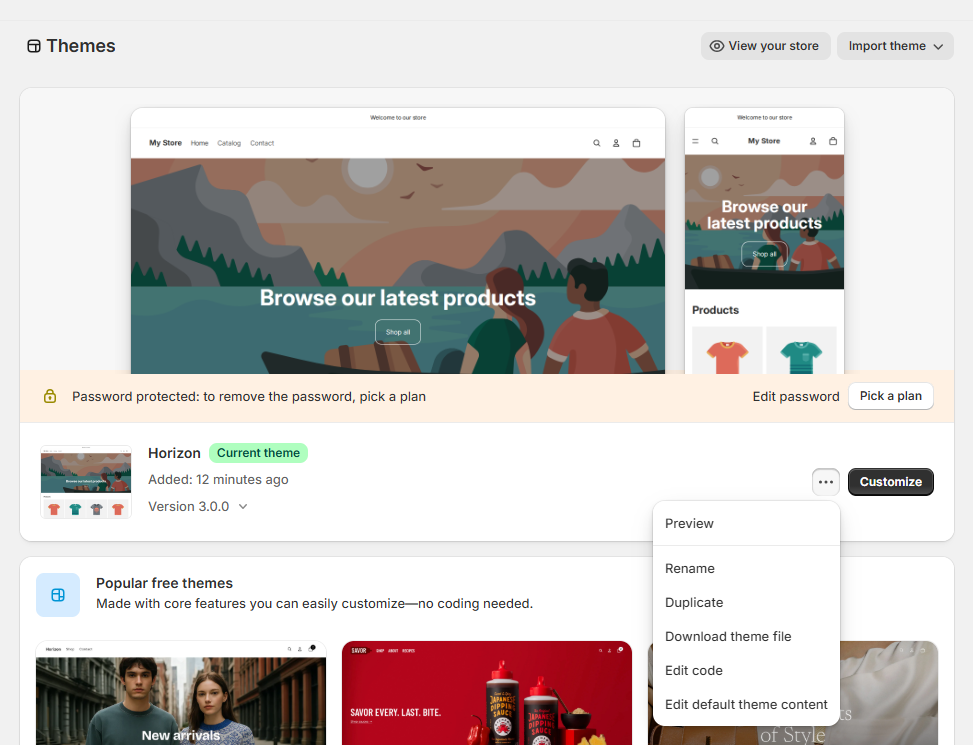Click the Horizon theme thumbnail

pos(86,482)
